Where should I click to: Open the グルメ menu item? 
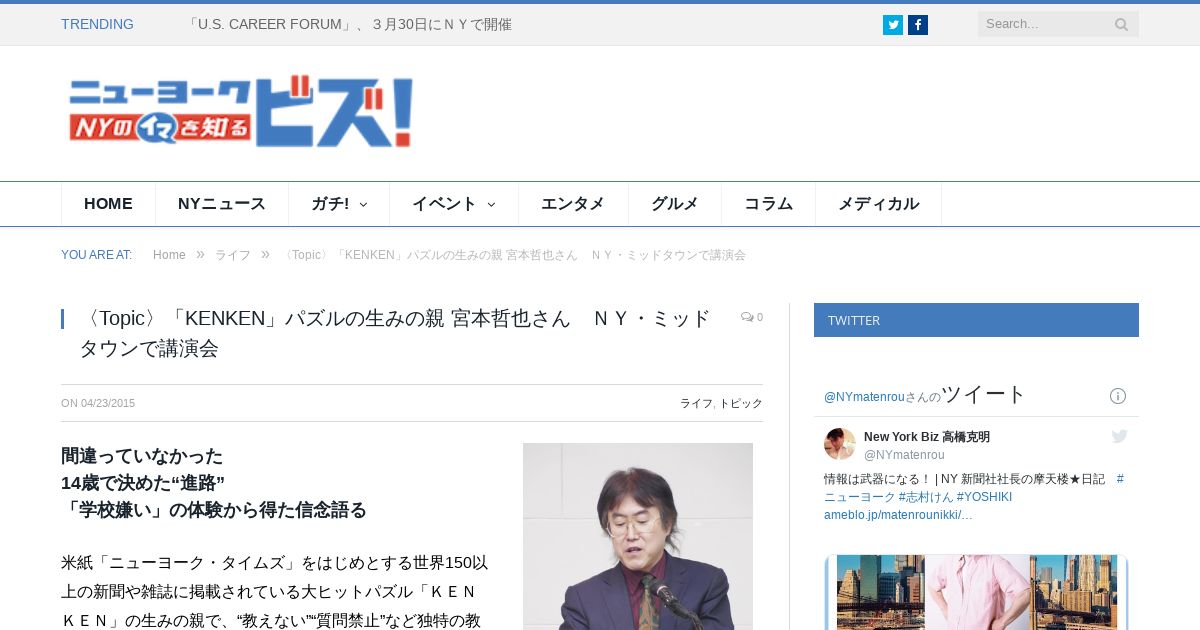click(675, 204)
